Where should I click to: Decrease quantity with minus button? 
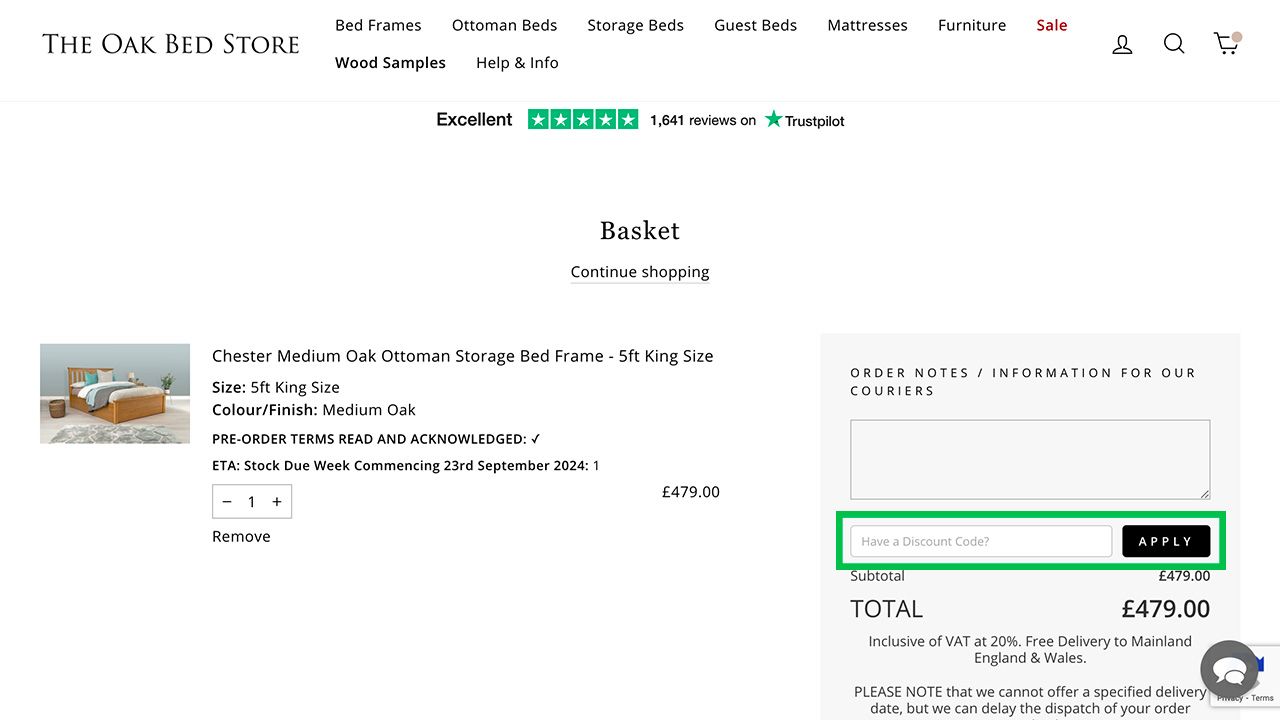227,502
